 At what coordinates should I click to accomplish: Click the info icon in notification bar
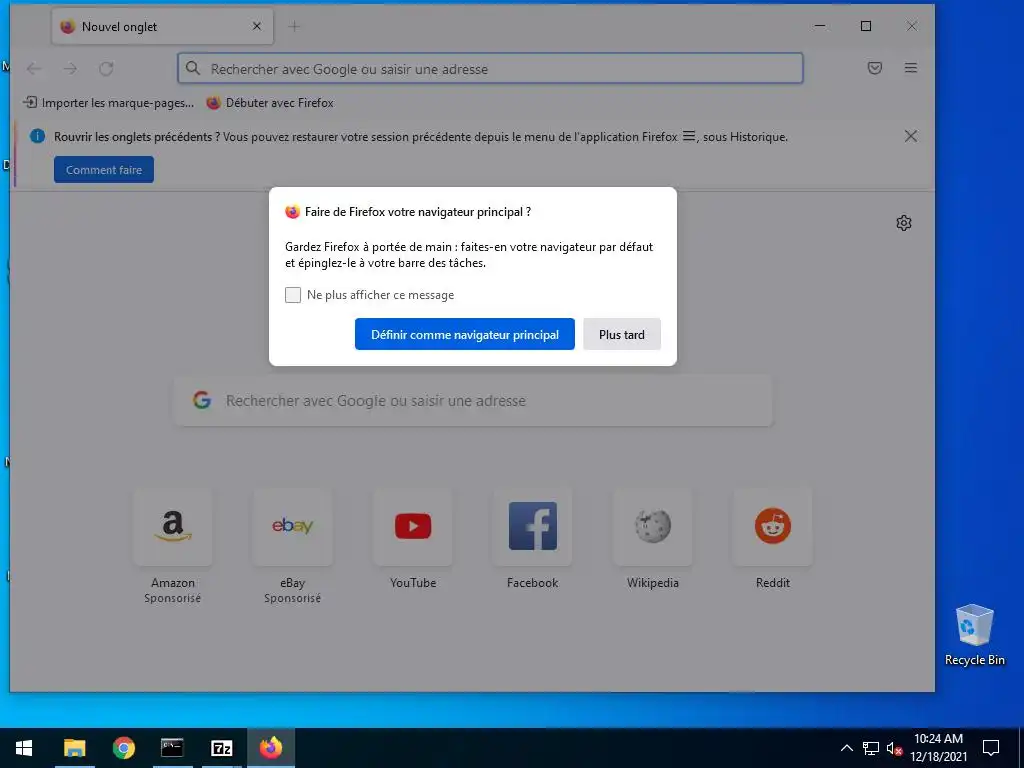coord(37,136)
